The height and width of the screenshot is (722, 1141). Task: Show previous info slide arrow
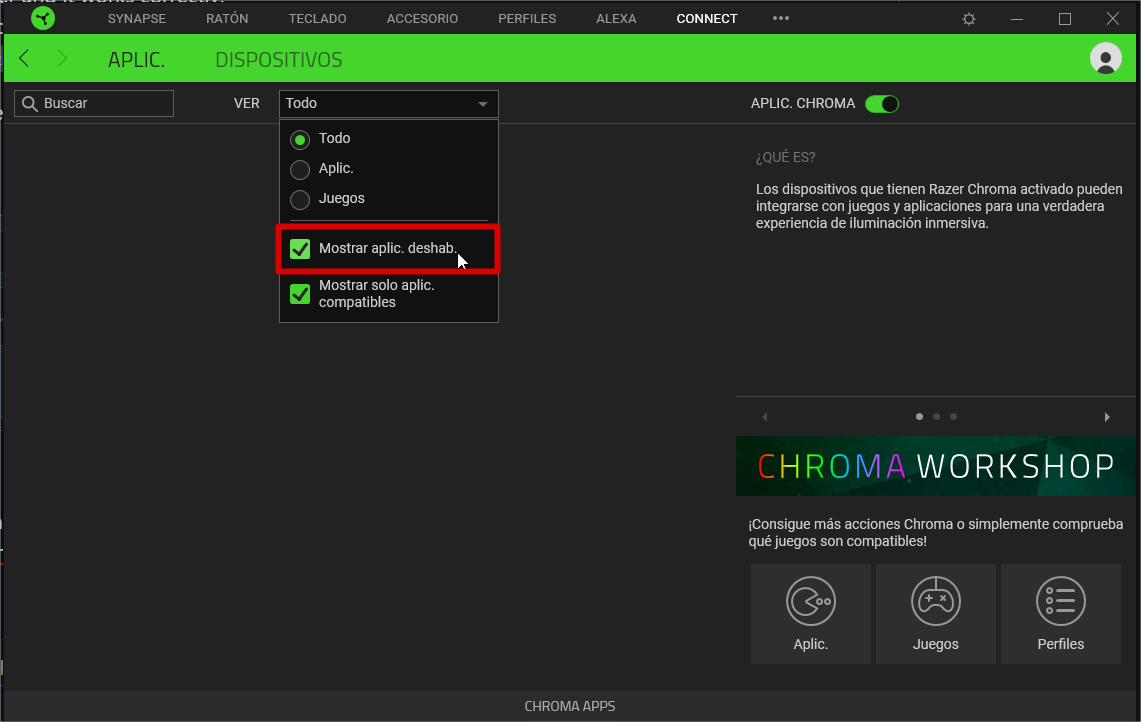[765, 417]
